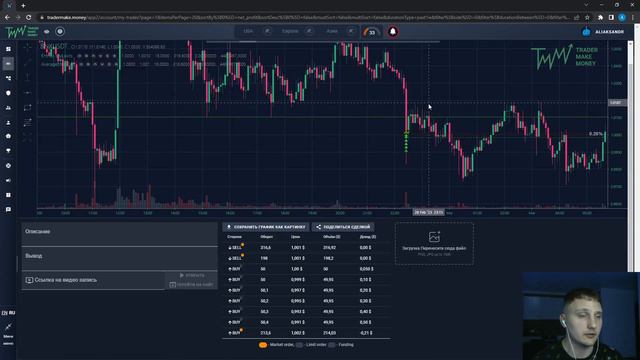Viewport: 640px width, 360px height.
Task: Click the BUY row priced 1,002 $
Action: click(x=306, y=333)
